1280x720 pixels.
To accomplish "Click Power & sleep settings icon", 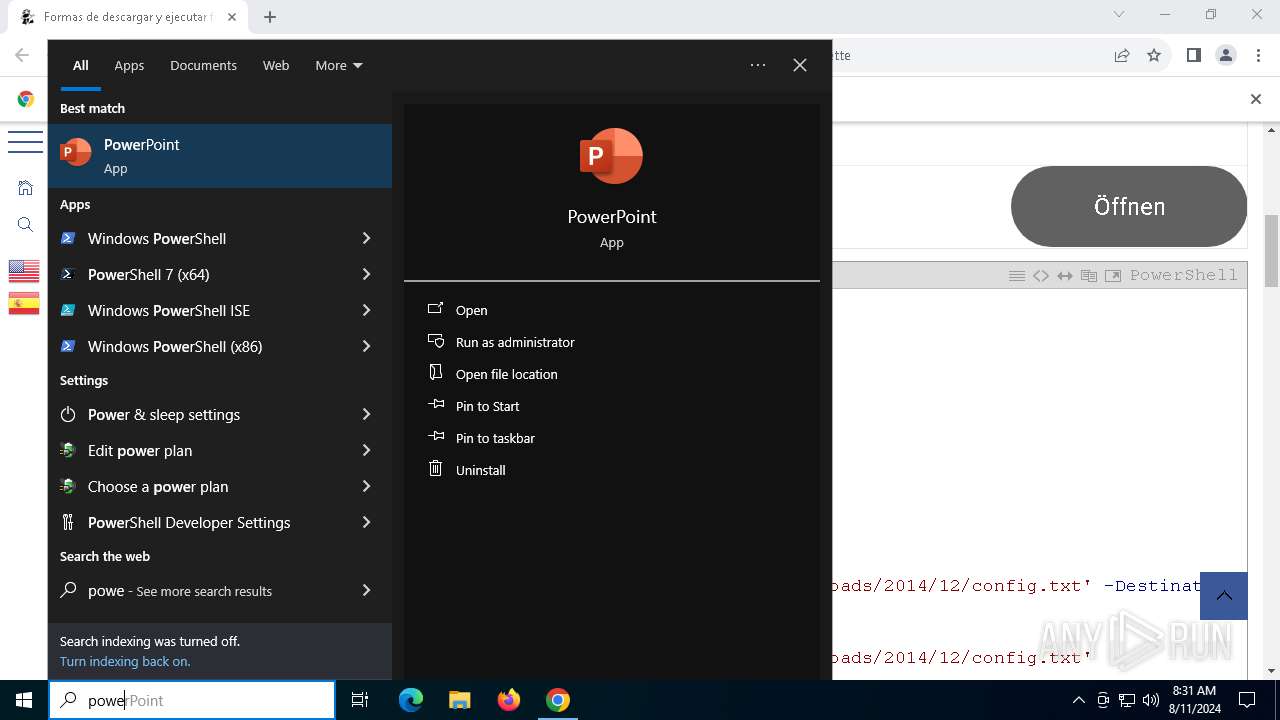I will 68,414.
